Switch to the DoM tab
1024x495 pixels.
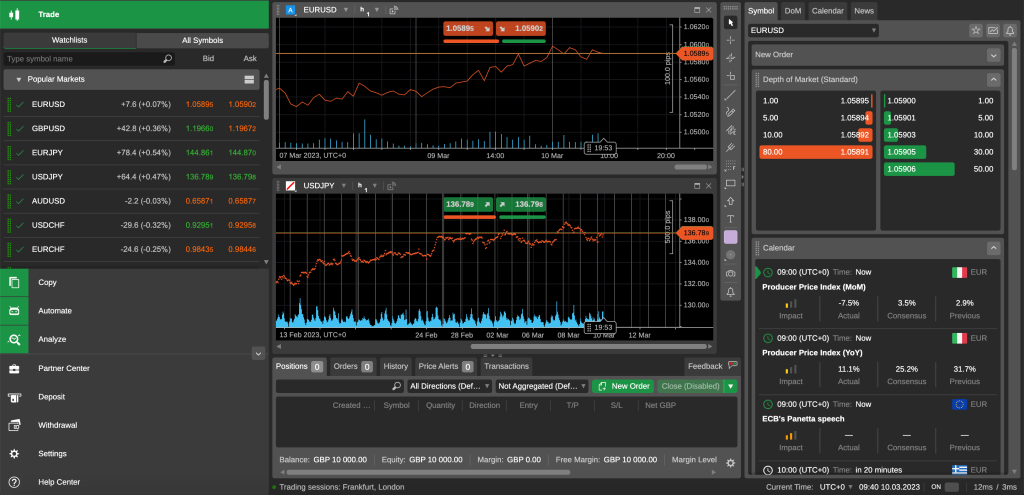coord(793,11)
